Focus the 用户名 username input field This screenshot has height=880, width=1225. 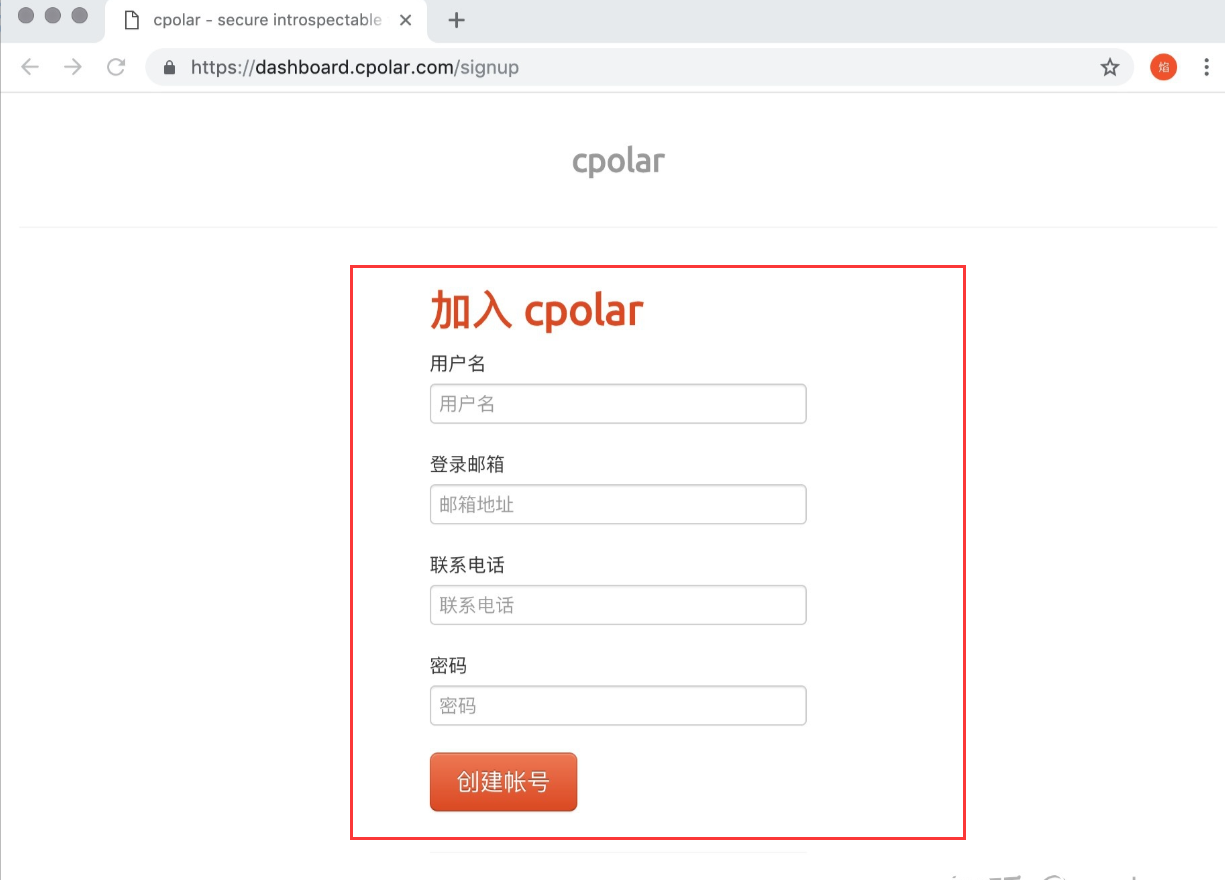point(618,404)
